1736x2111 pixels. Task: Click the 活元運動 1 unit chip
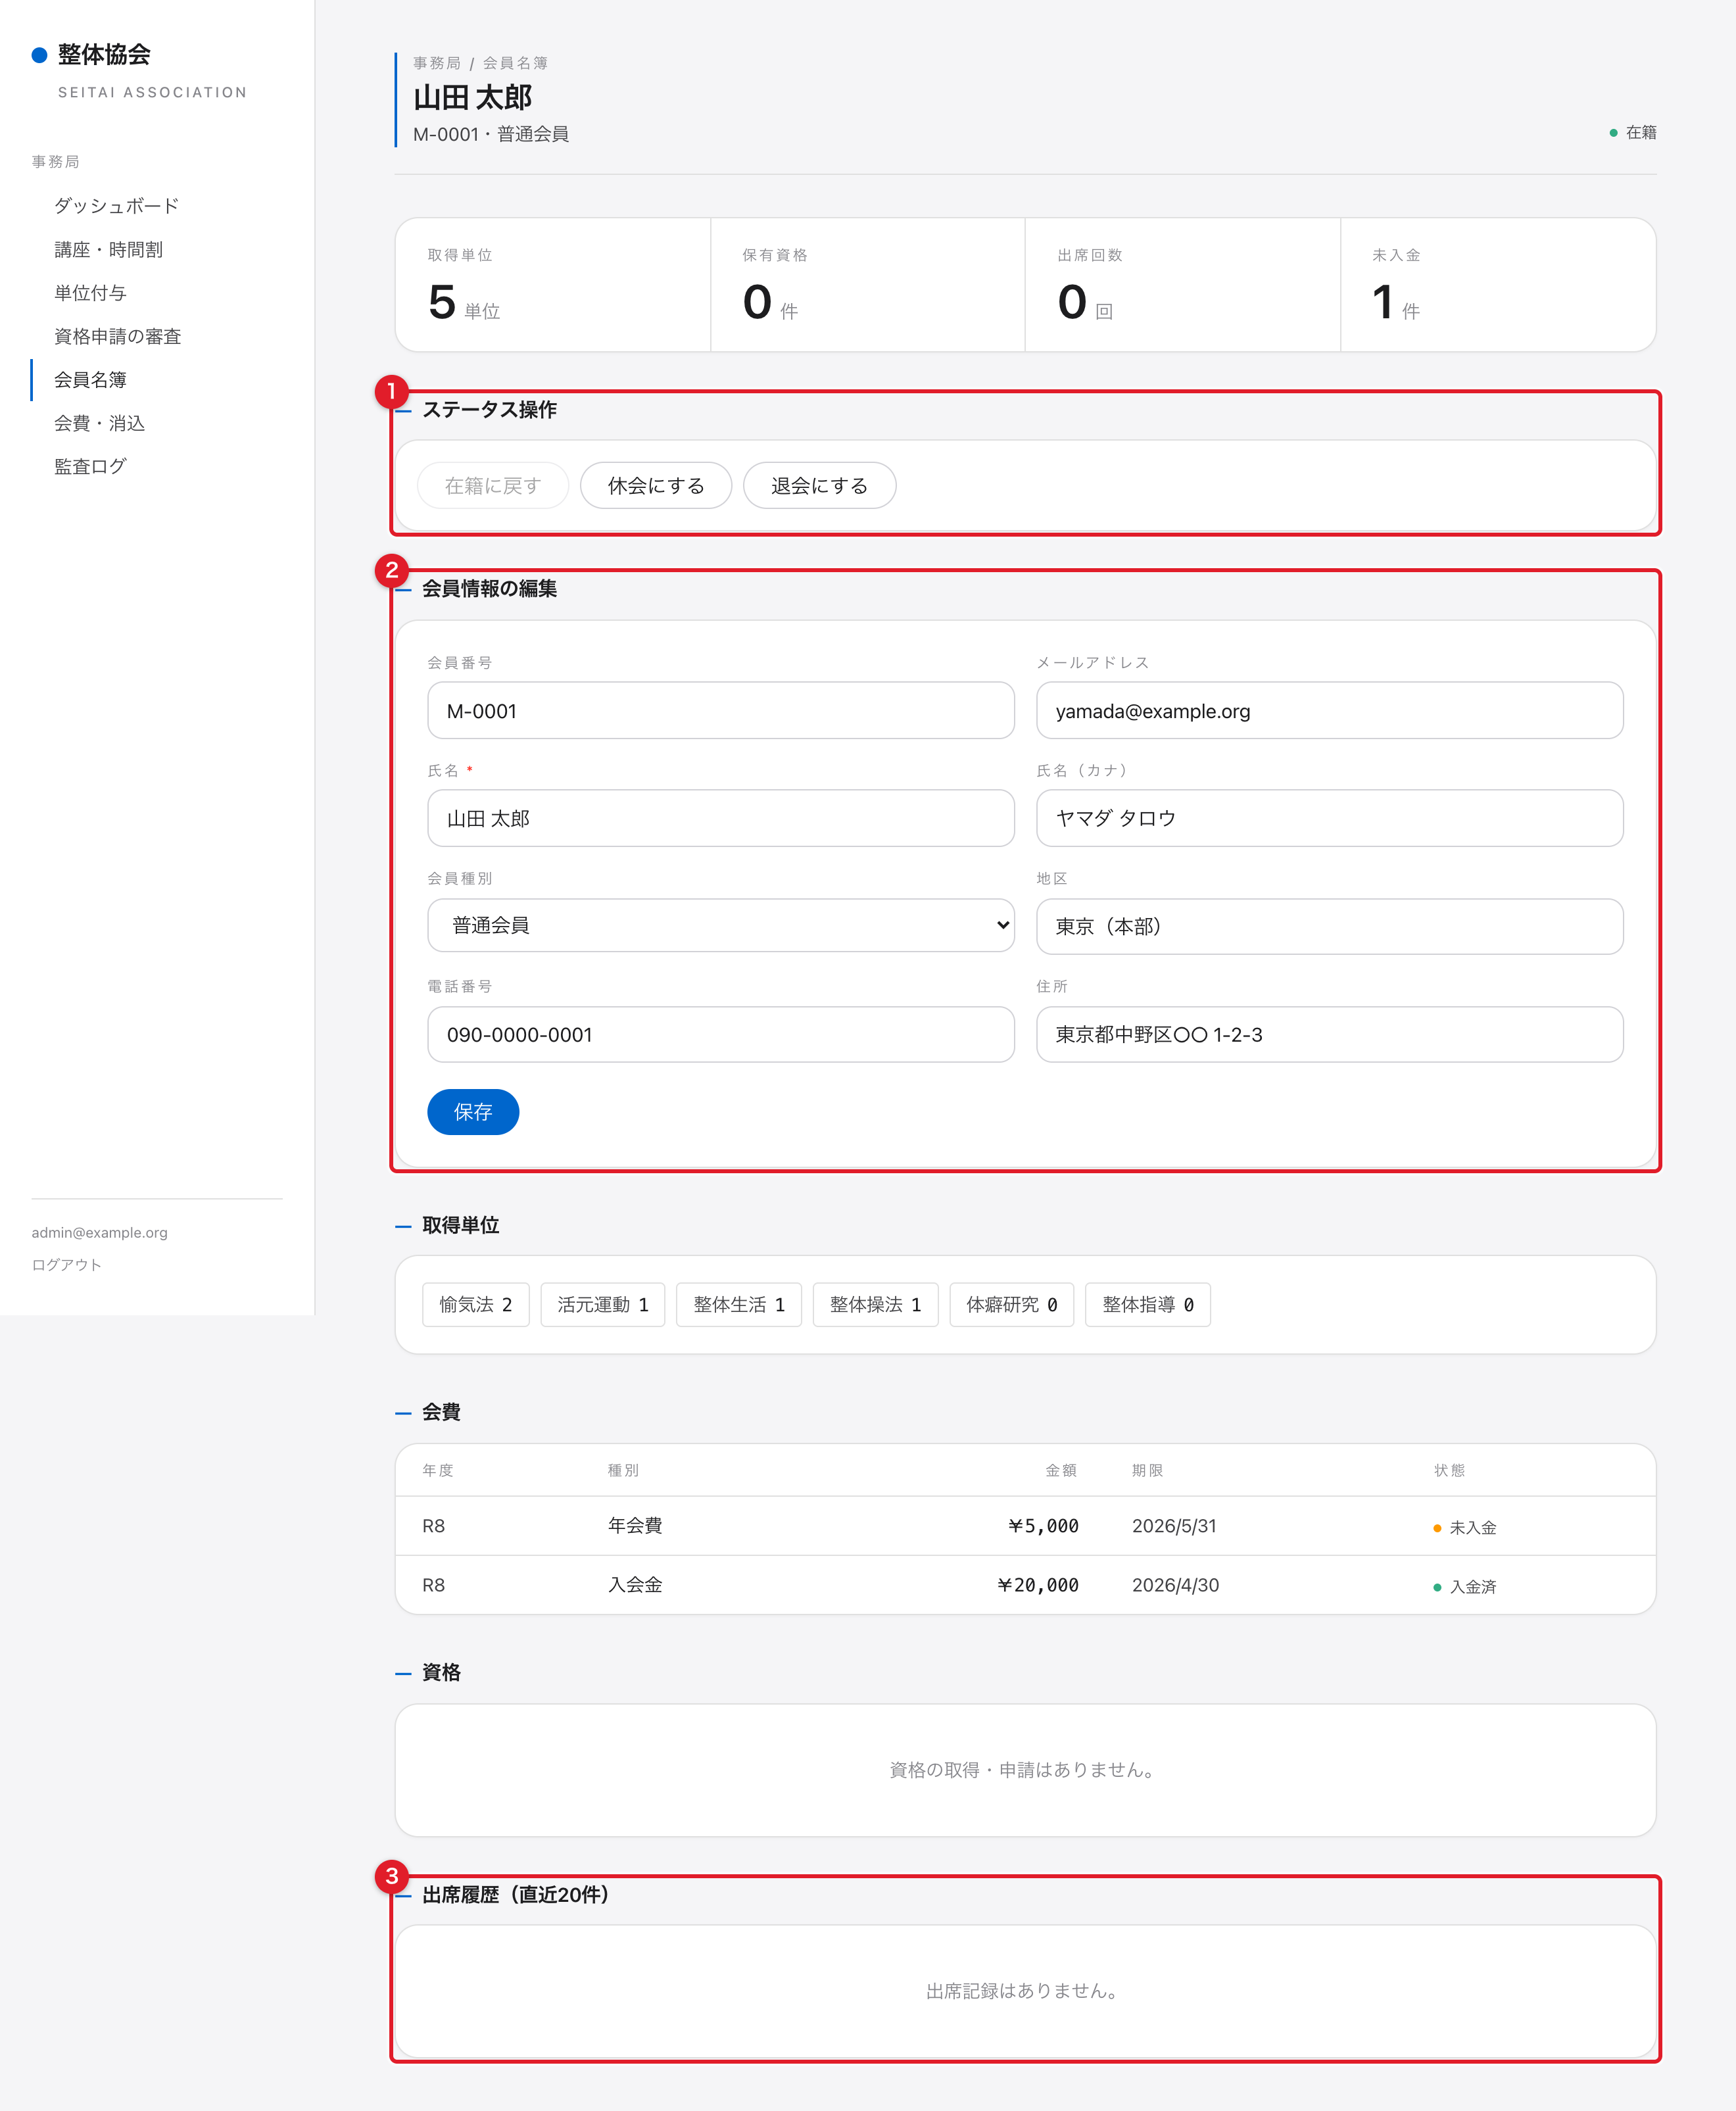click(x=603, y=1305)
